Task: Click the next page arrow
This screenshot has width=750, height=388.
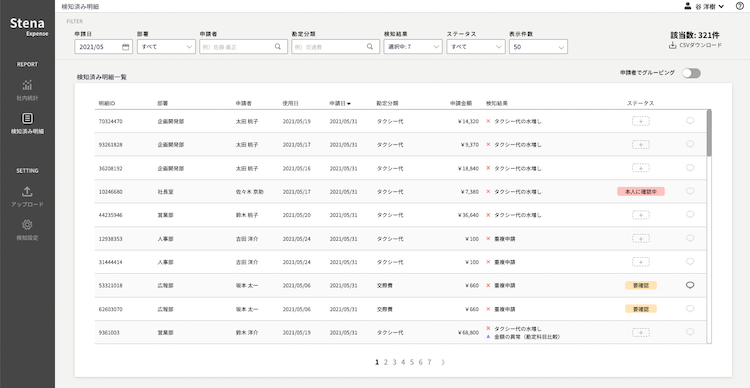Action: click(443, 362)
